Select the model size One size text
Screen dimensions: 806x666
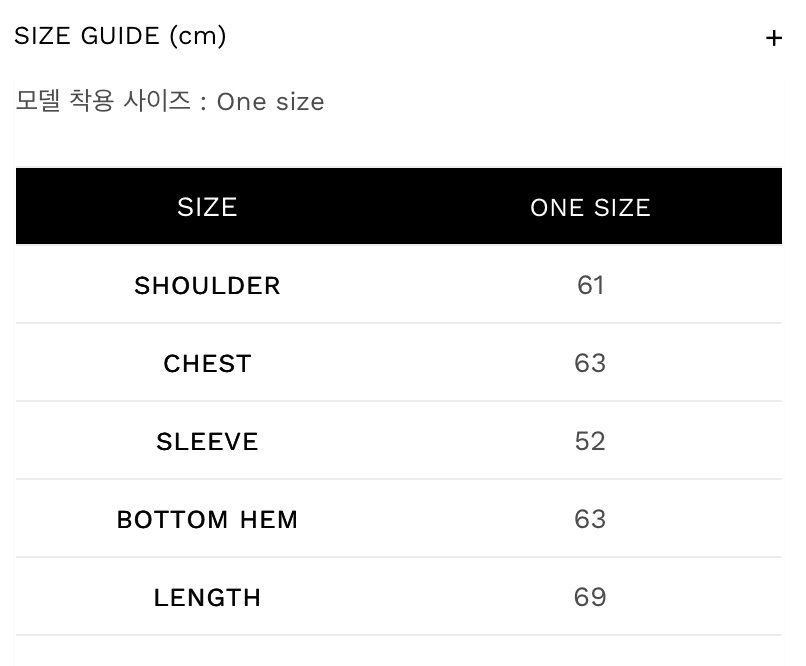tap(270, 102)
